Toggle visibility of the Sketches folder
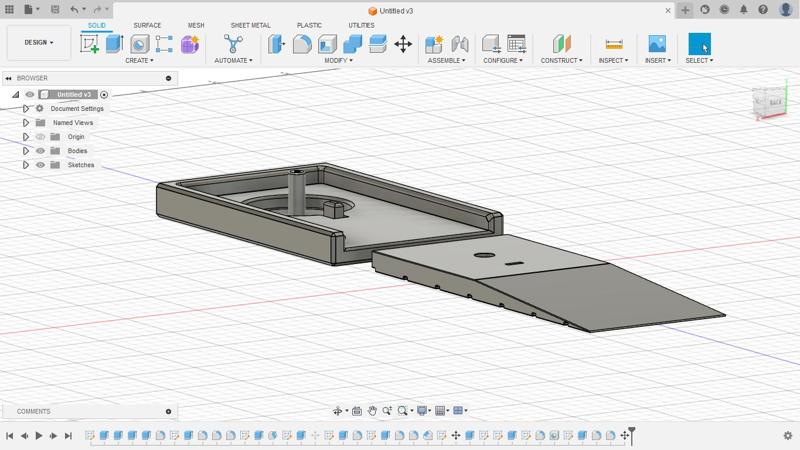Viewport: 800px width, 450px height. click(x=41, y=165)
